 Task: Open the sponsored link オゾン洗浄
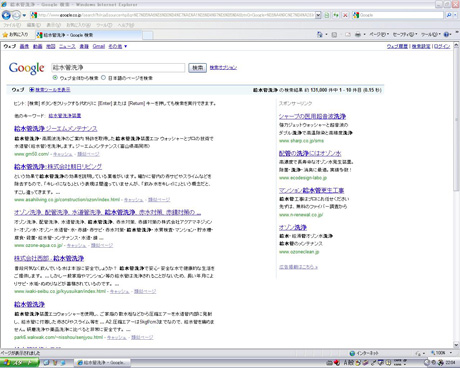[293, 227]
